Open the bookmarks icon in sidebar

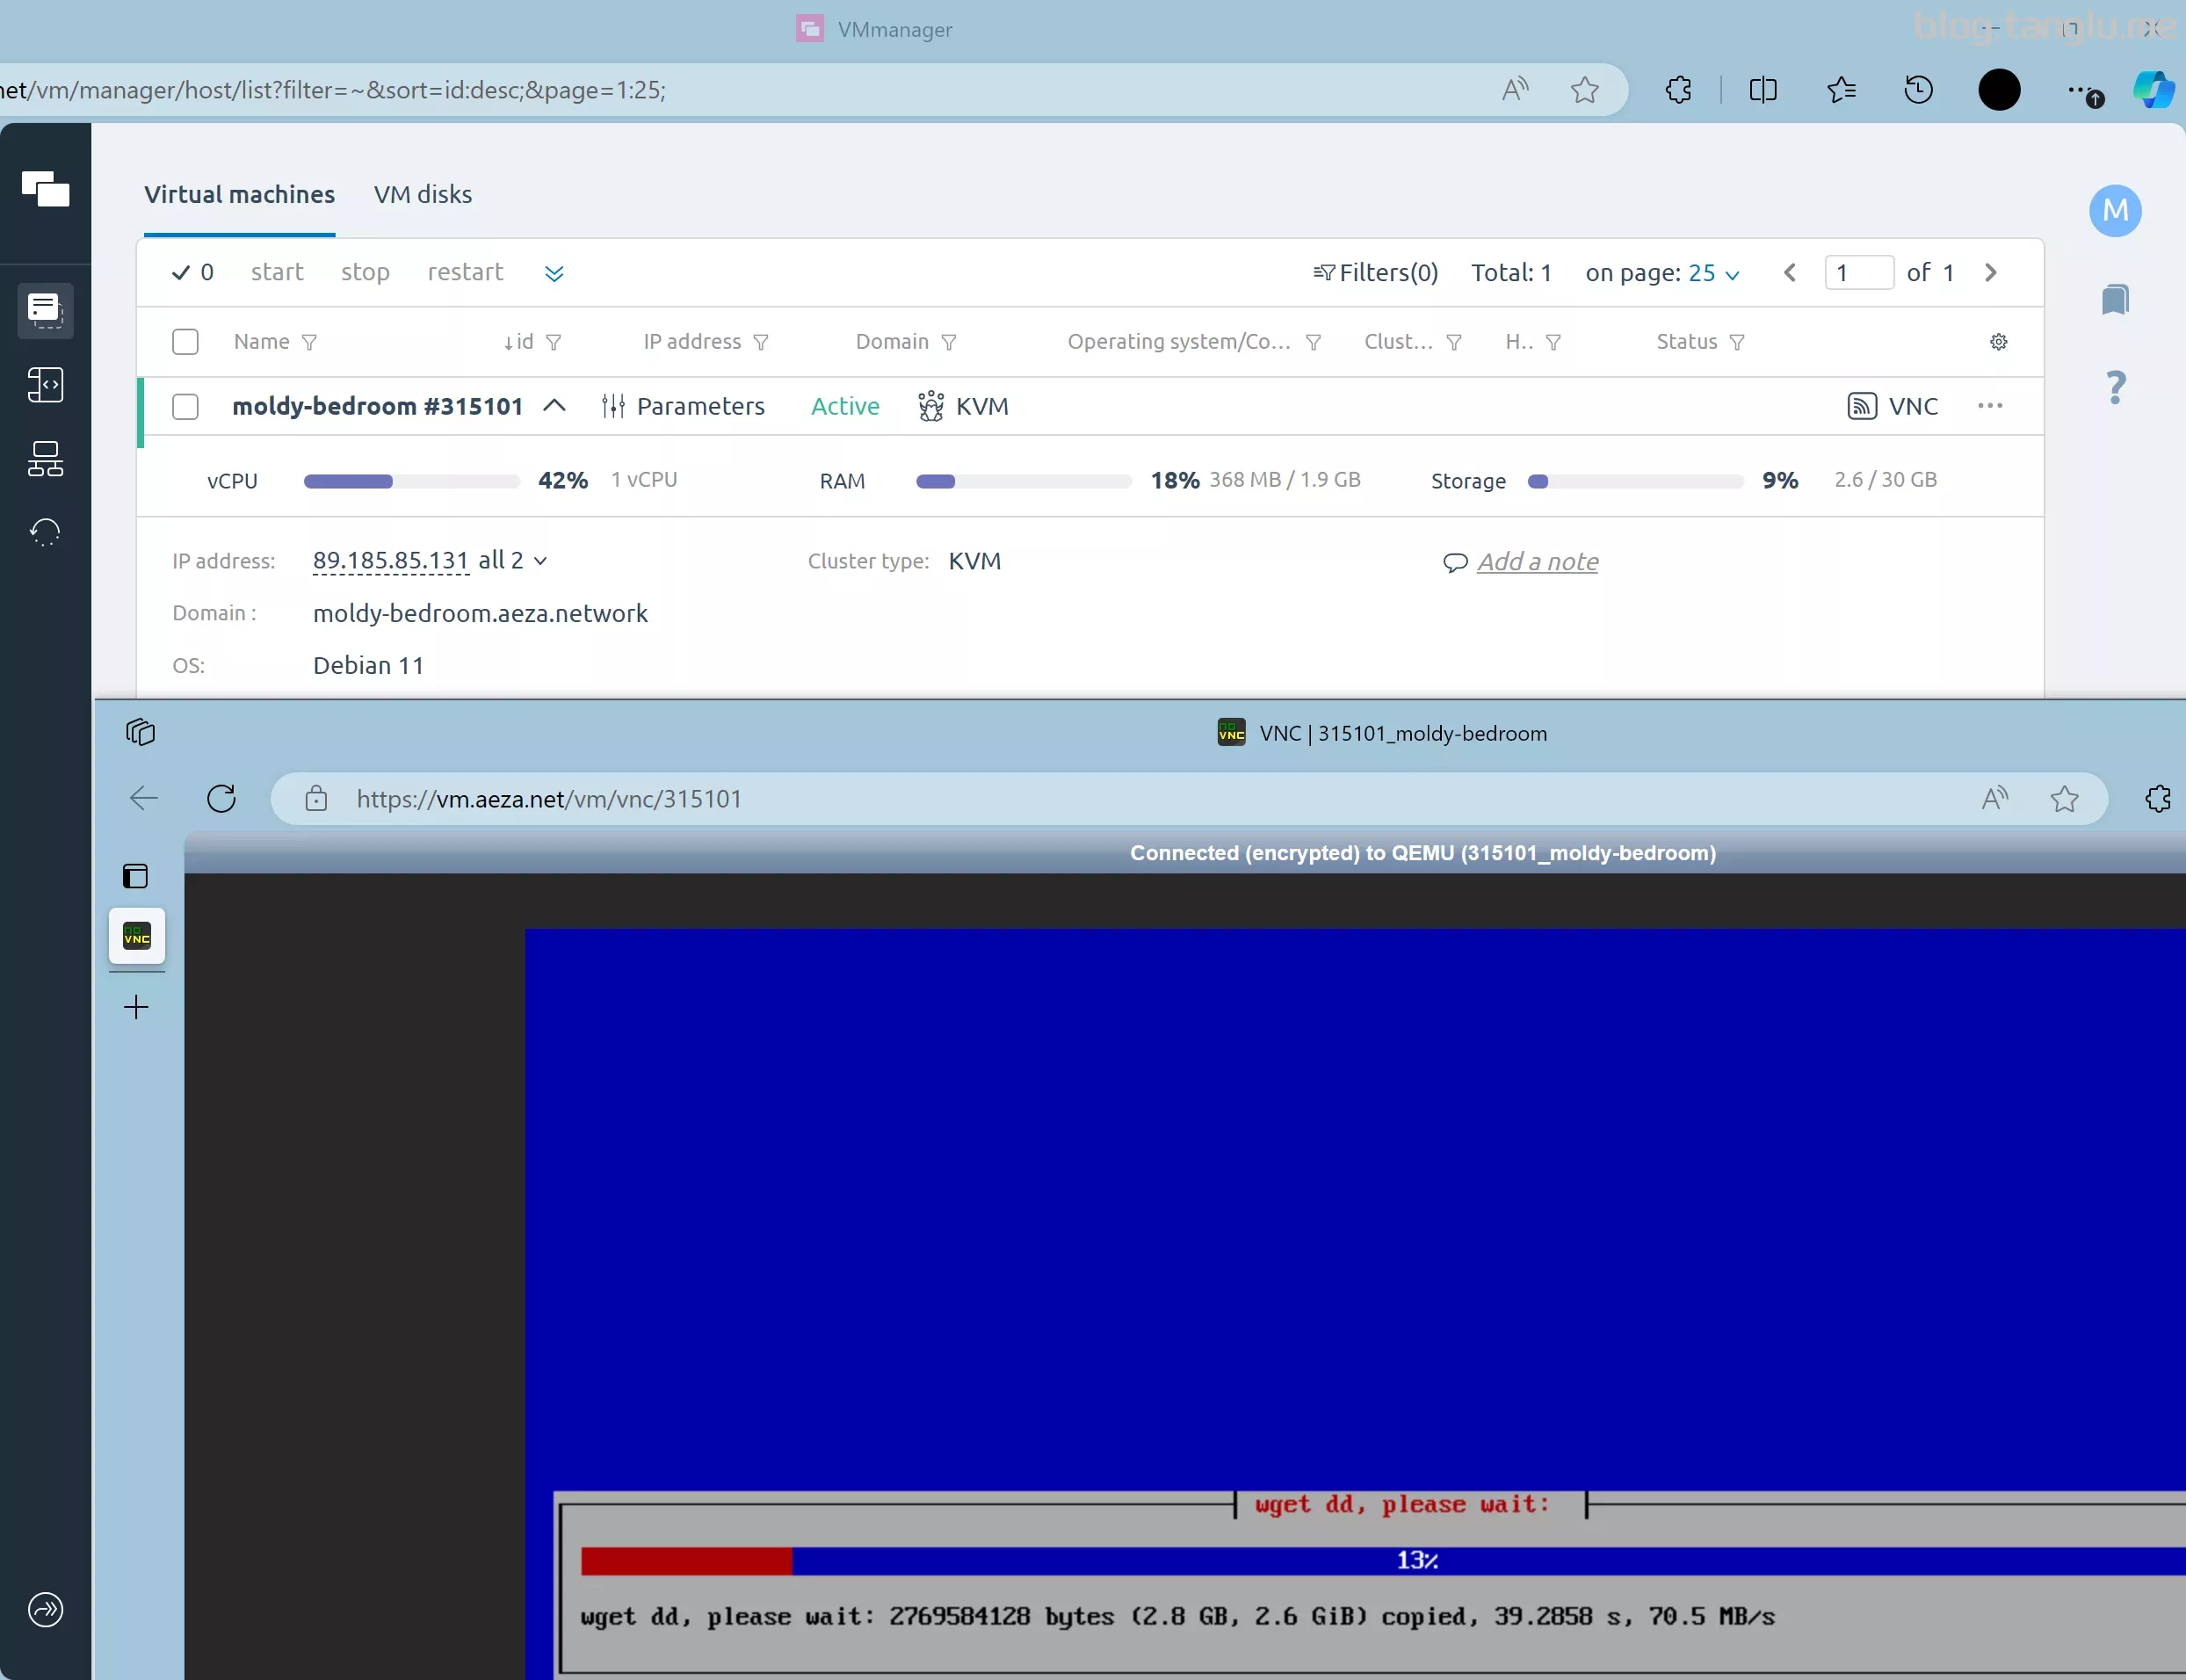(2116, 298)
